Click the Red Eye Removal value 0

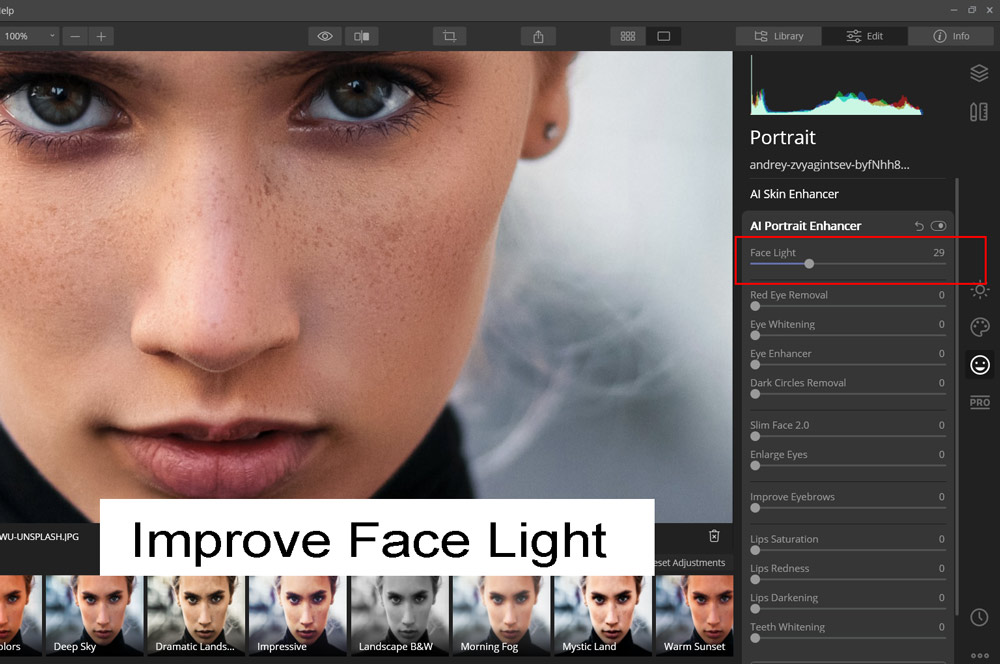941,295
